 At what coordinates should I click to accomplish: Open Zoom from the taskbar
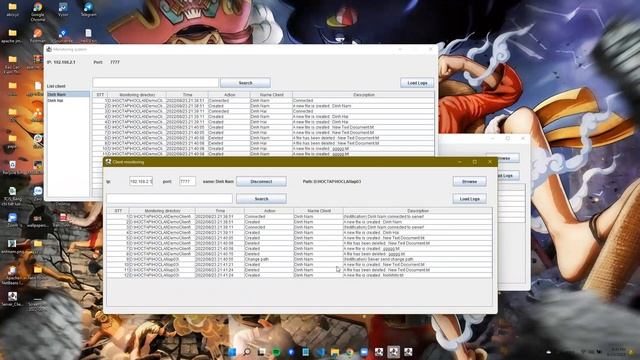364,352
